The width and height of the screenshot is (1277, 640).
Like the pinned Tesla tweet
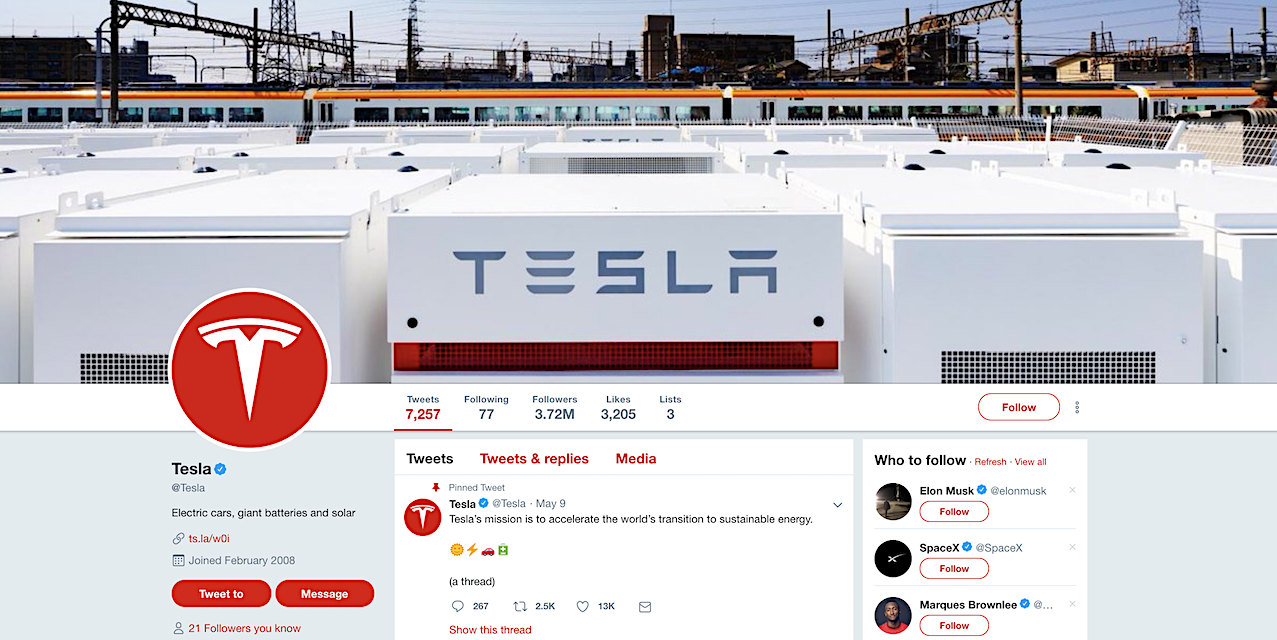click(582, 605)
